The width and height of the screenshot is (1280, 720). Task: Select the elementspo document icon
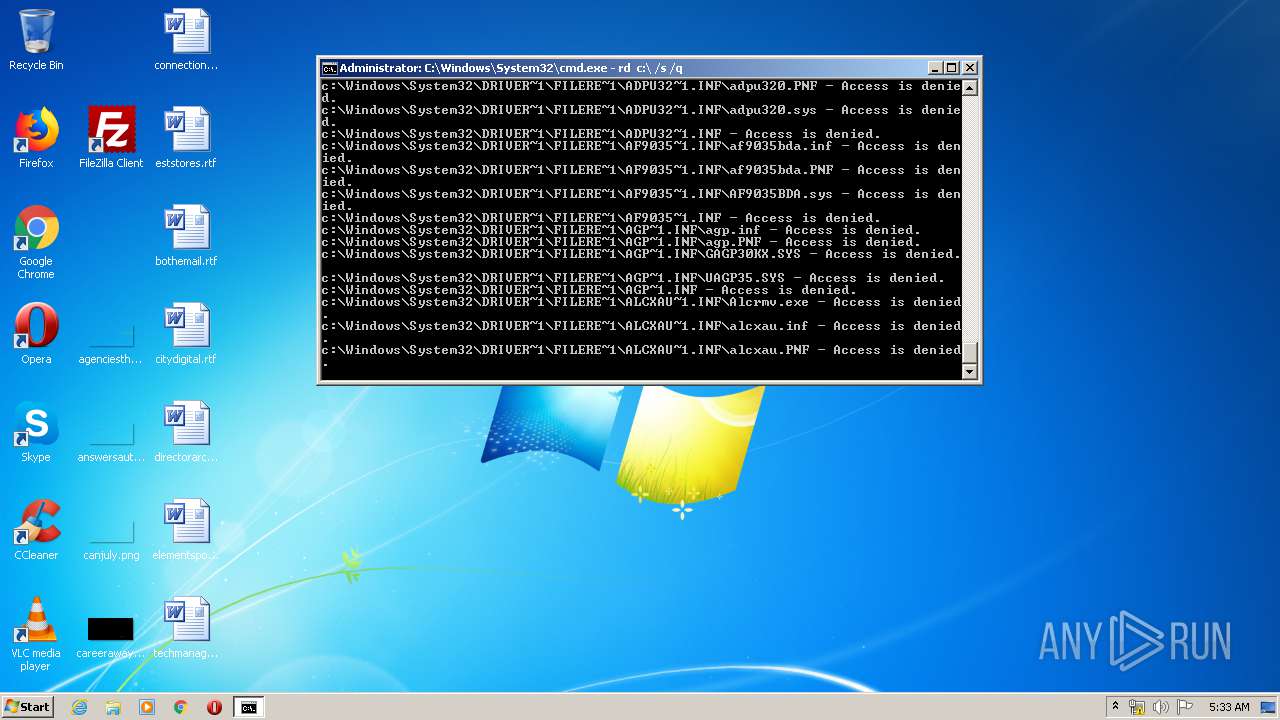186,530
